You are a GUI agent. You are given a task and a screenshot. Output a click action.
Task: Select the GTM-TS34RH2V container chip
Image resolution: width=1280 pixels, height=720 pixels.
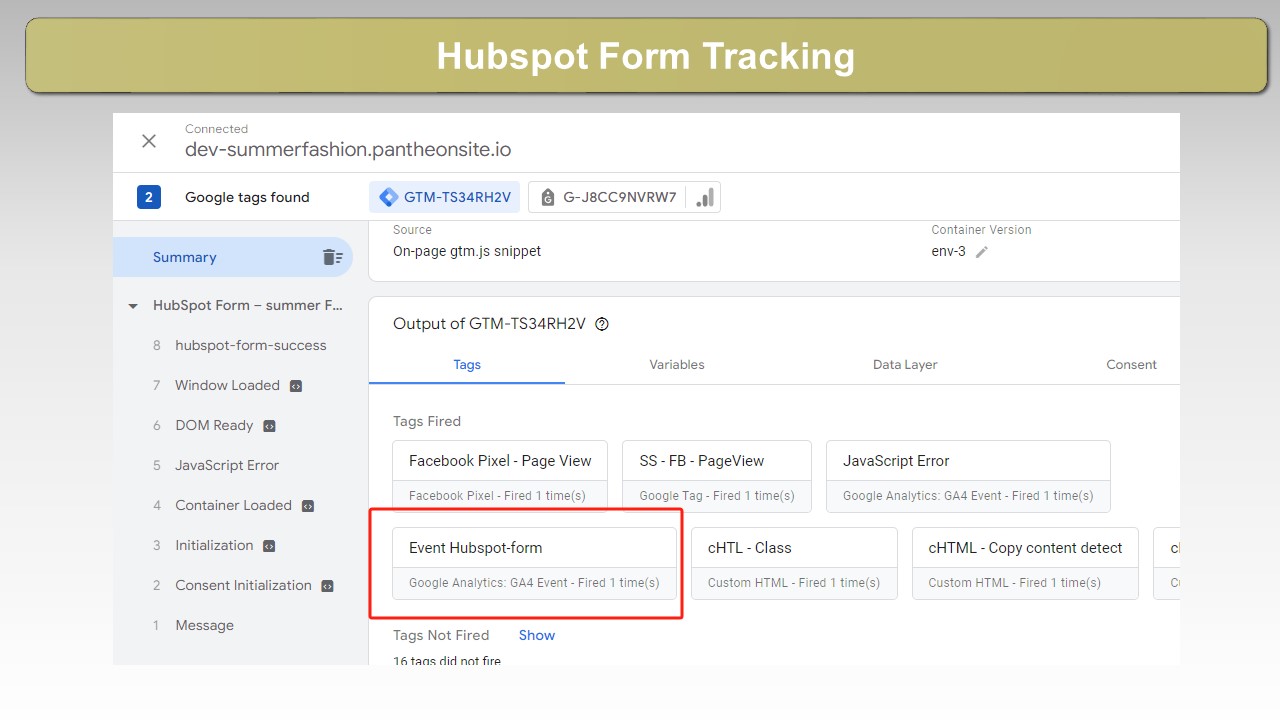coord(445,197)
